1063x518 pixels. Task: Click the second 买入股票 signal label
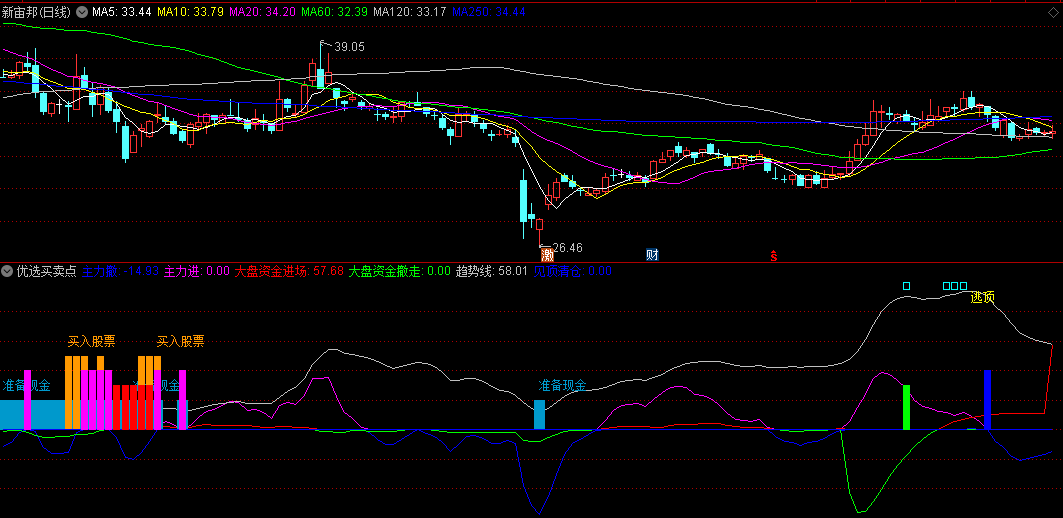180,341
